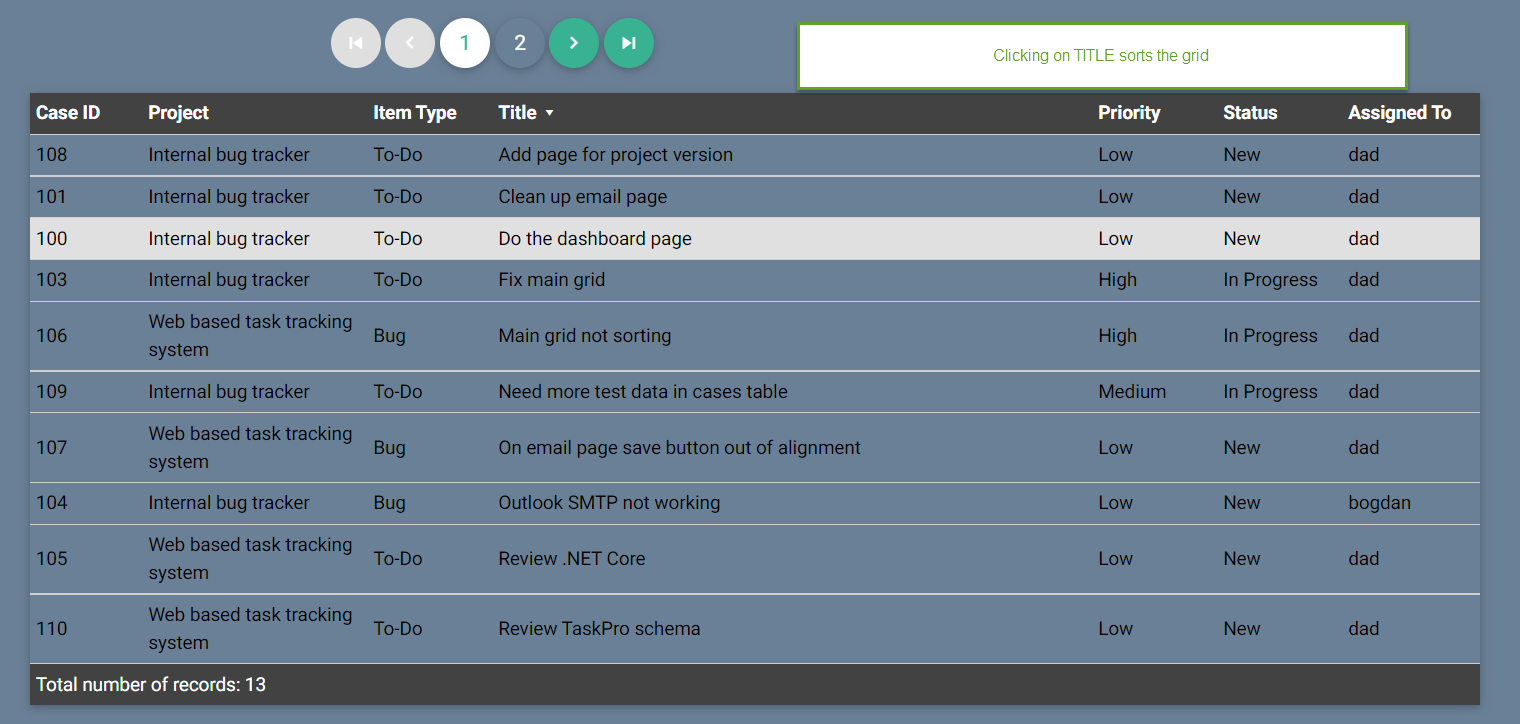
Task: Sort grid by Case ID header
Action: [x=68, y=113]
